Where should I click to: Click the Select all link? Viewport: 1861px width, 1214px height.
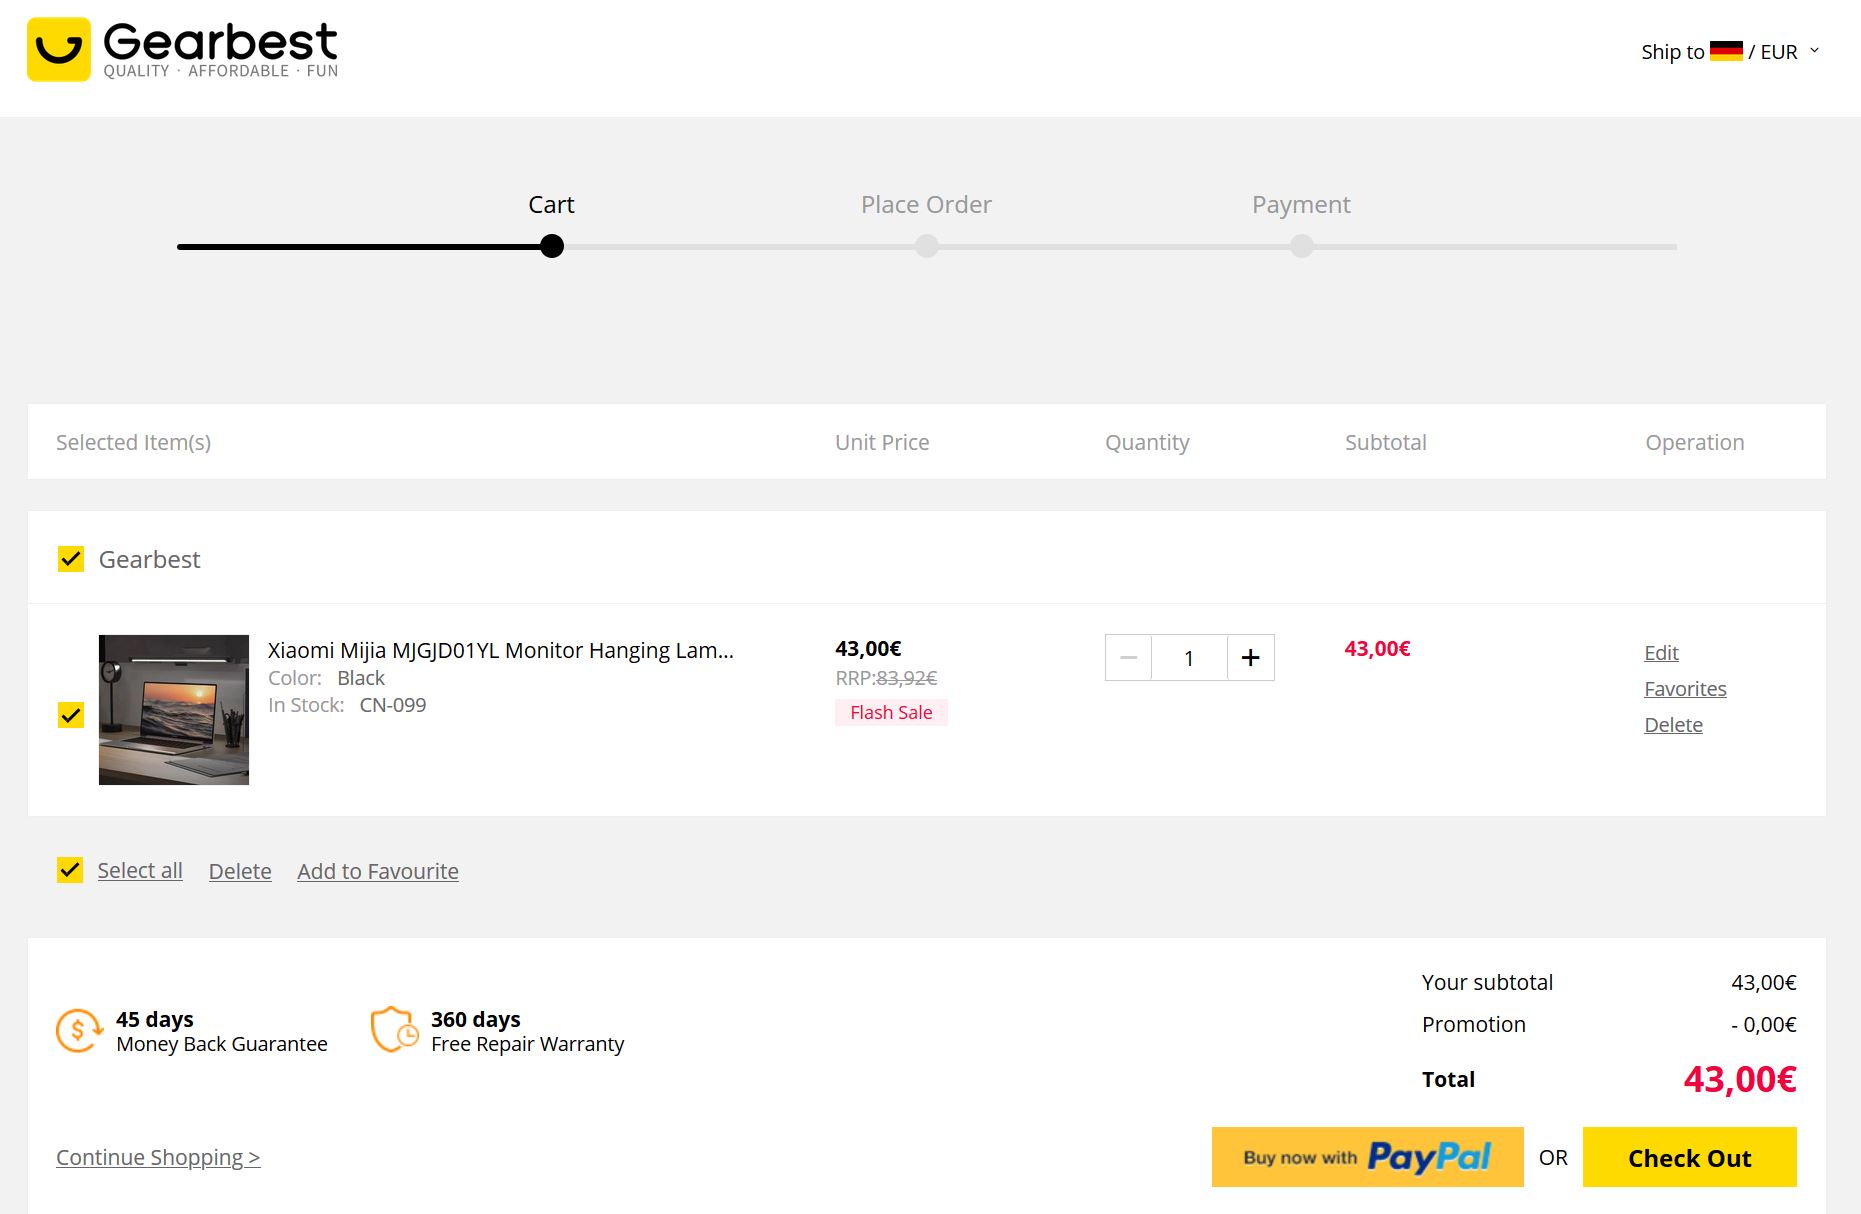coord(140,870)
